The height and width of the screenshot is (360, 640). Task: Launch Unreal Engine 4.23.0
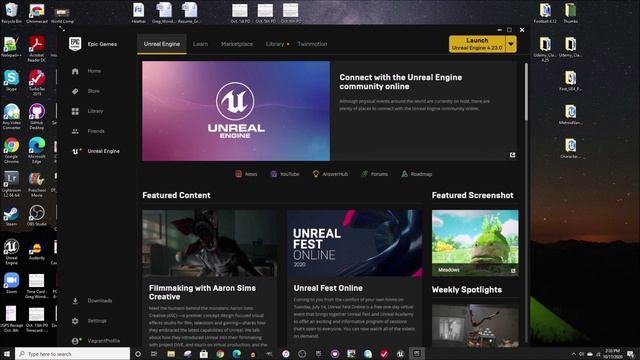pyautogui.click(x=477, y=44)
